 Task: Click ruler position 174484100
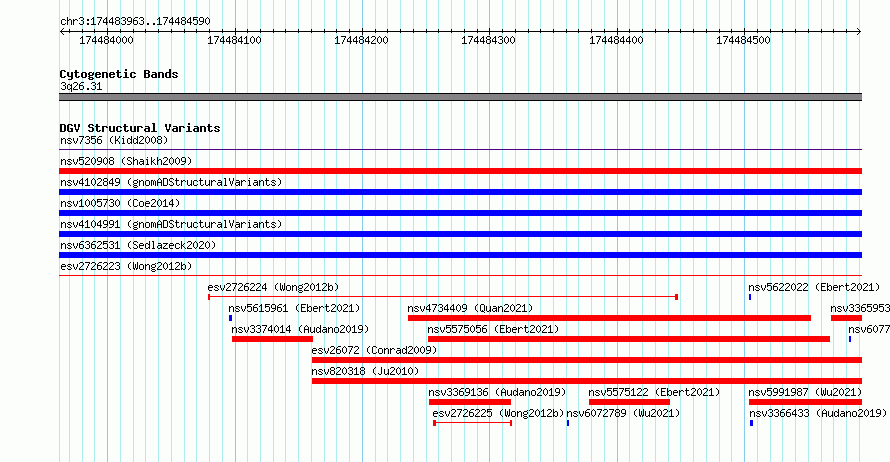[234, 40]
